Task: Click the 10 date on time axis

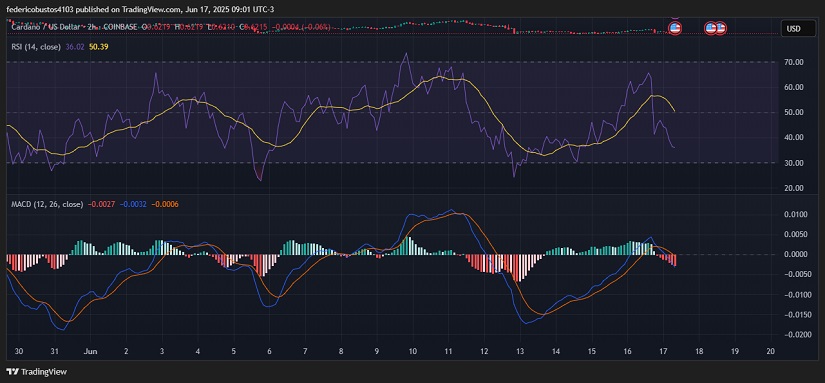Action: [412, 351]
